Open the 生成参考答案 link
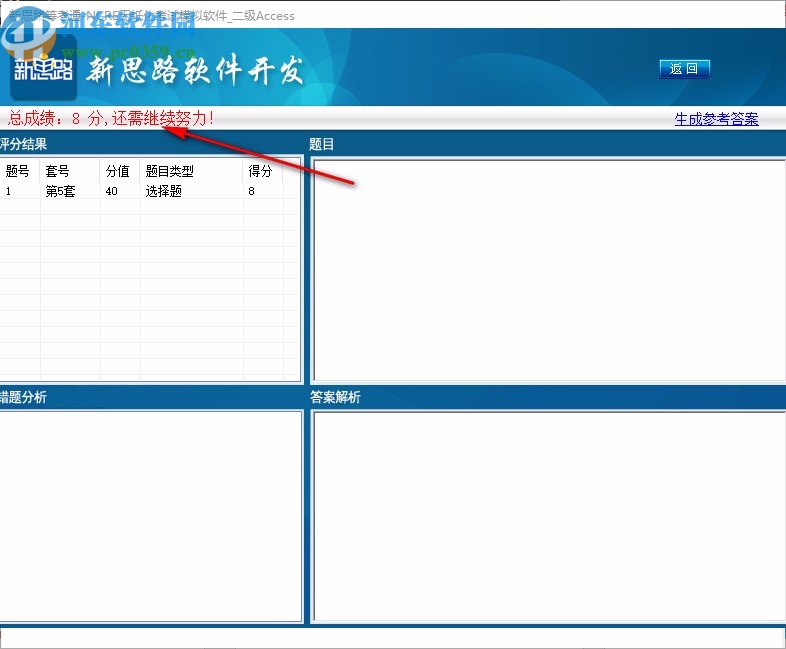 coord(716,119)
